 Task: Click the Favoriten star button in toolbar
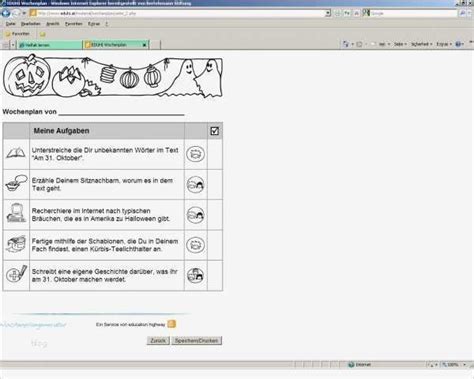click(18, 34)
